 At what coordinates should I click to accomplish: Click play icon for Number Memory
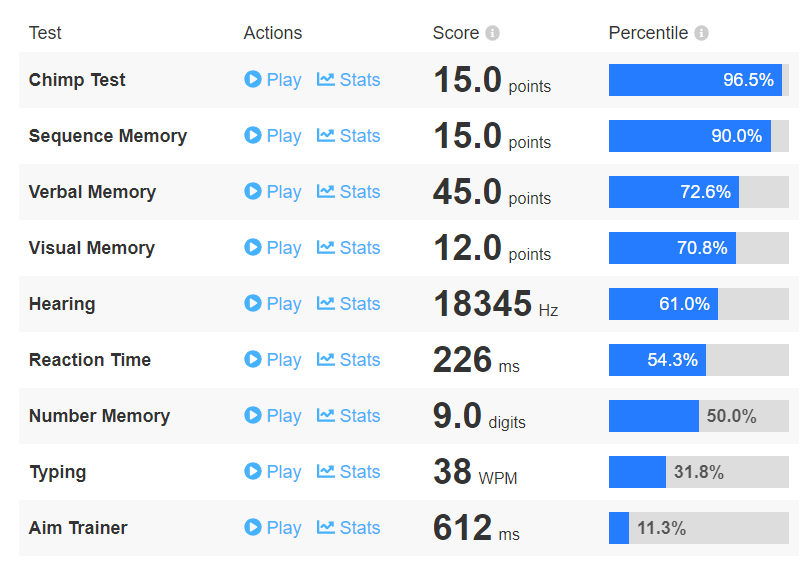pyautogui.click(x=253, y=415)
